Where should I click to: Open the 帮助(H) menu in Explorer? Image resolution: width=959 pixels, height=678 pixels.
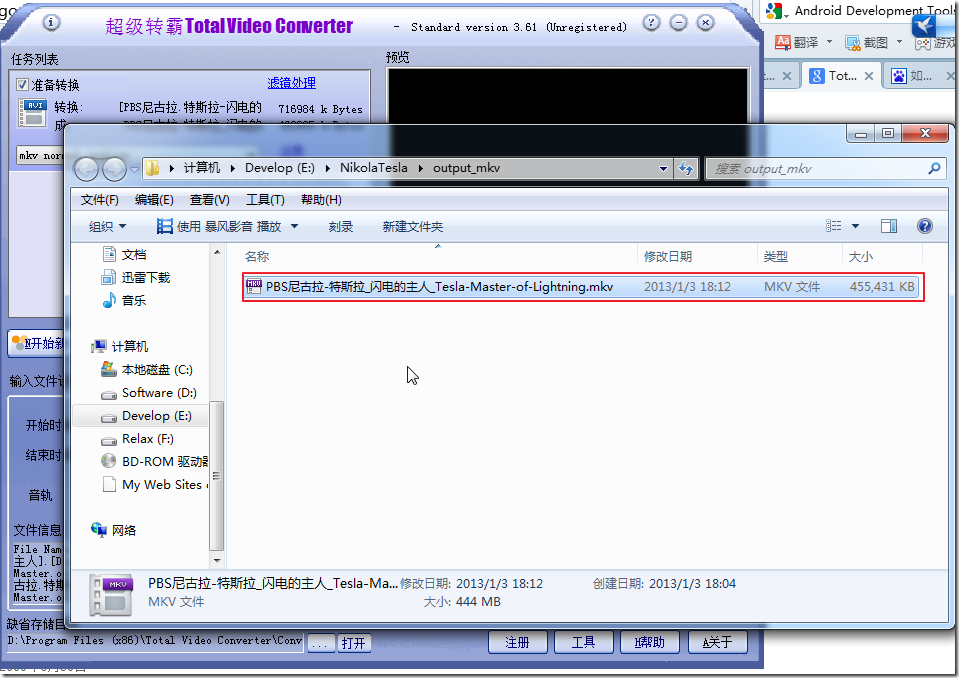pyautogui.click(x=321, y=200)
